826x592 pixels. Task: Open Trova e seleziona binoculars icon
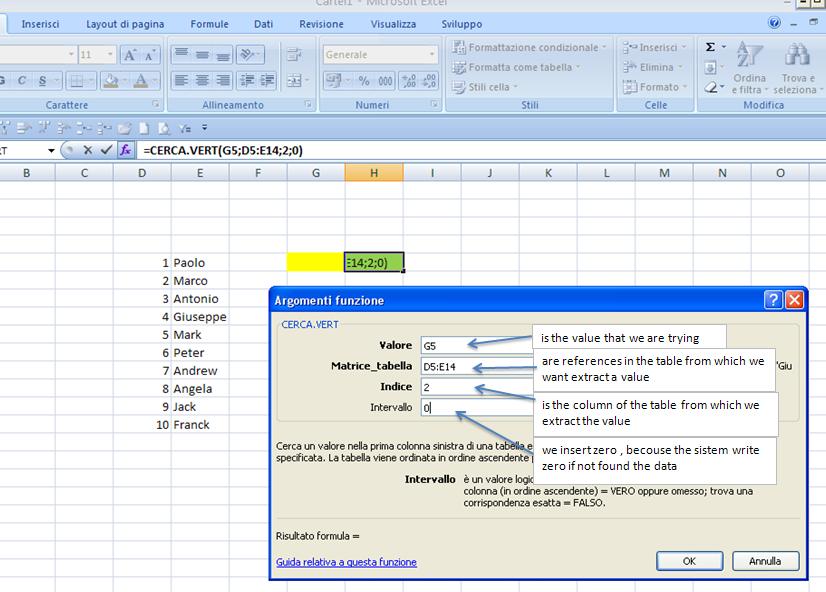[795, 57]
